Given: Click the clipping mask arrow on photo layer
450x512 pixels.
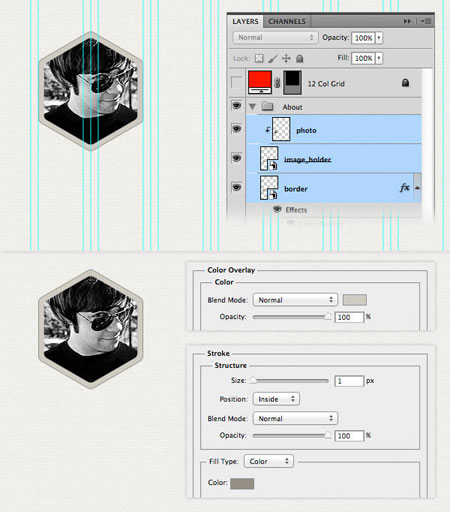Looking at the screenshot, I should (x=267, y=130).
